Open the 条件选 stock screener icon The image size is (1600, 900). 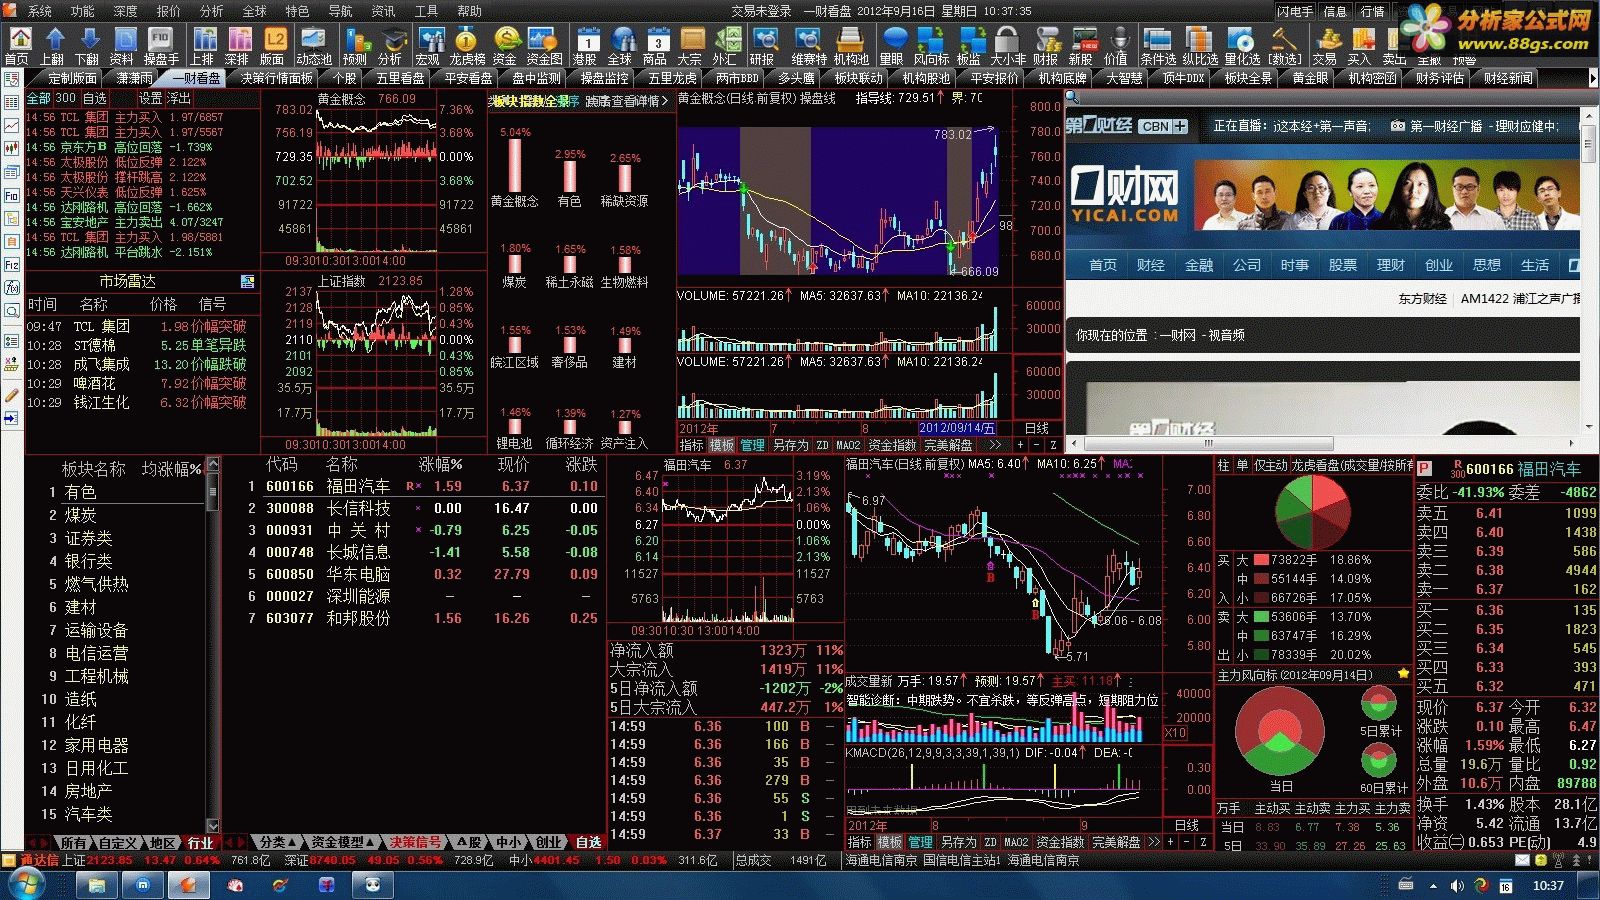point(1158,45)
